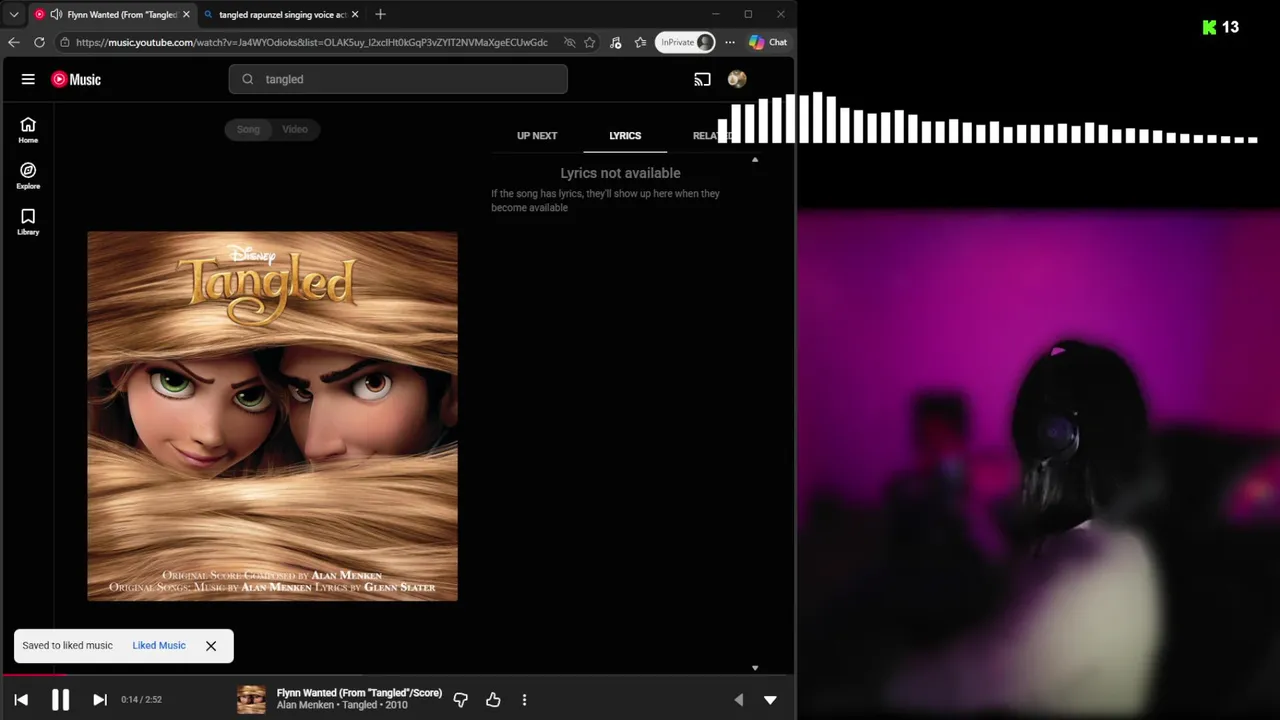Skip to previous track
Viewport: 1280px width, 720px height.
point(21,700)
